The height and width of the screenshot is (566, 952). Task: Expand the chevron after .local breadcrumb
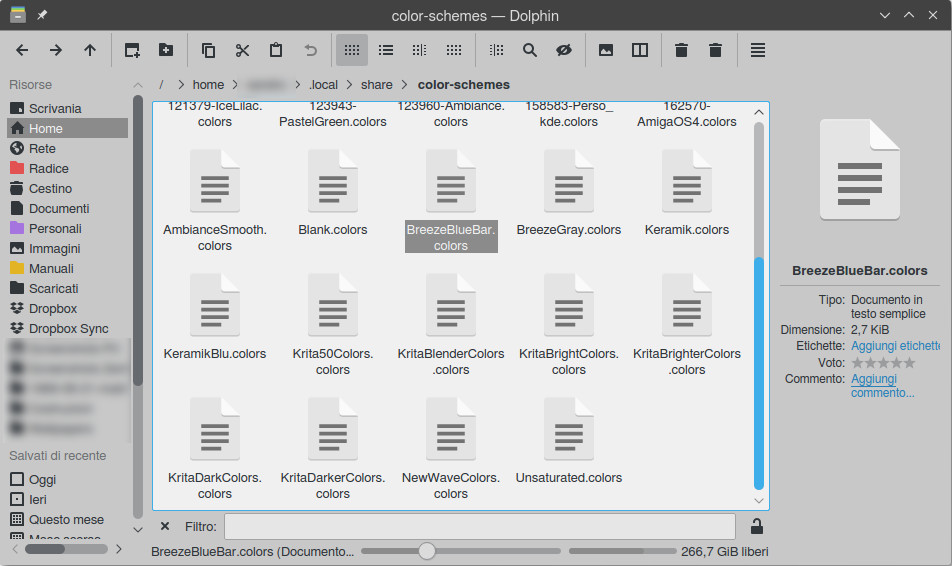click(x=349, y=85)
